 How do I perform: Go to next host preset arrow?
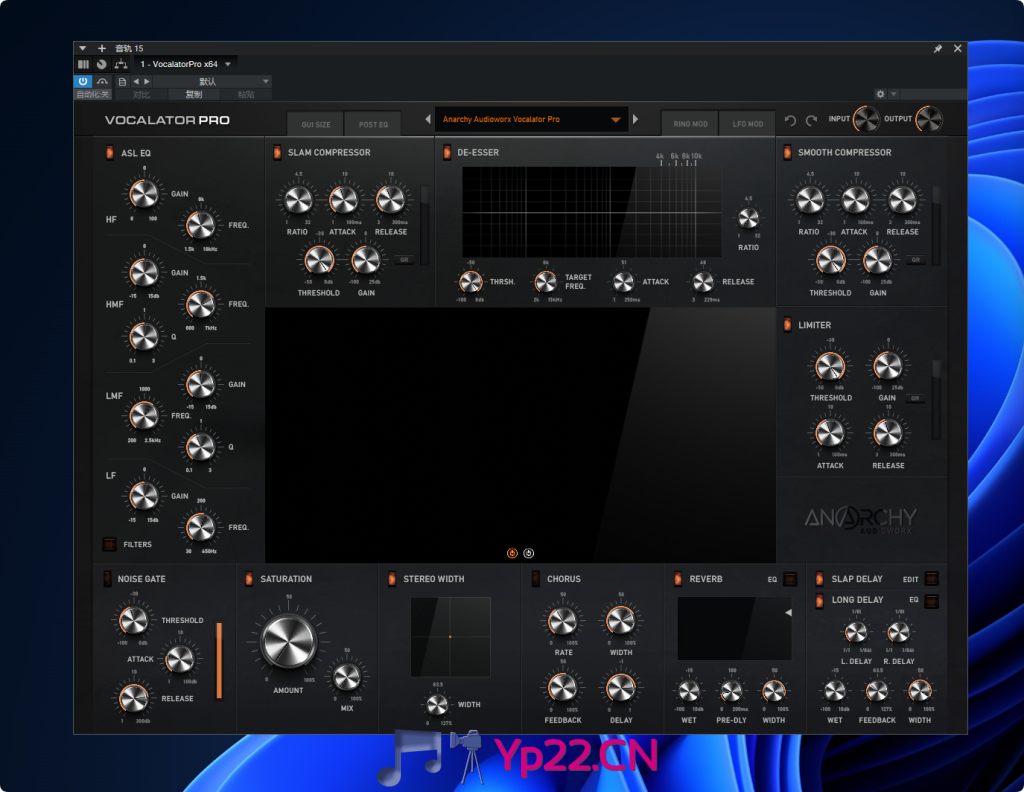(x=147, y=82)
